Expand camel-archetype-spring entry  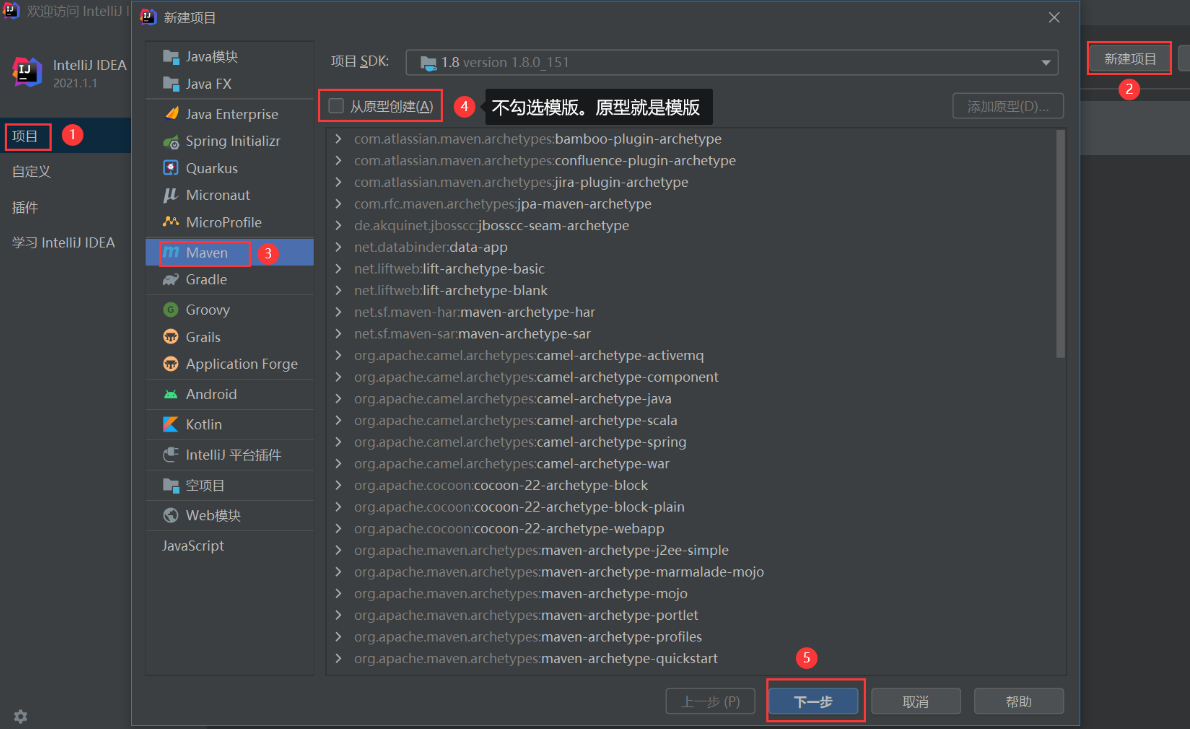point(338,442)
